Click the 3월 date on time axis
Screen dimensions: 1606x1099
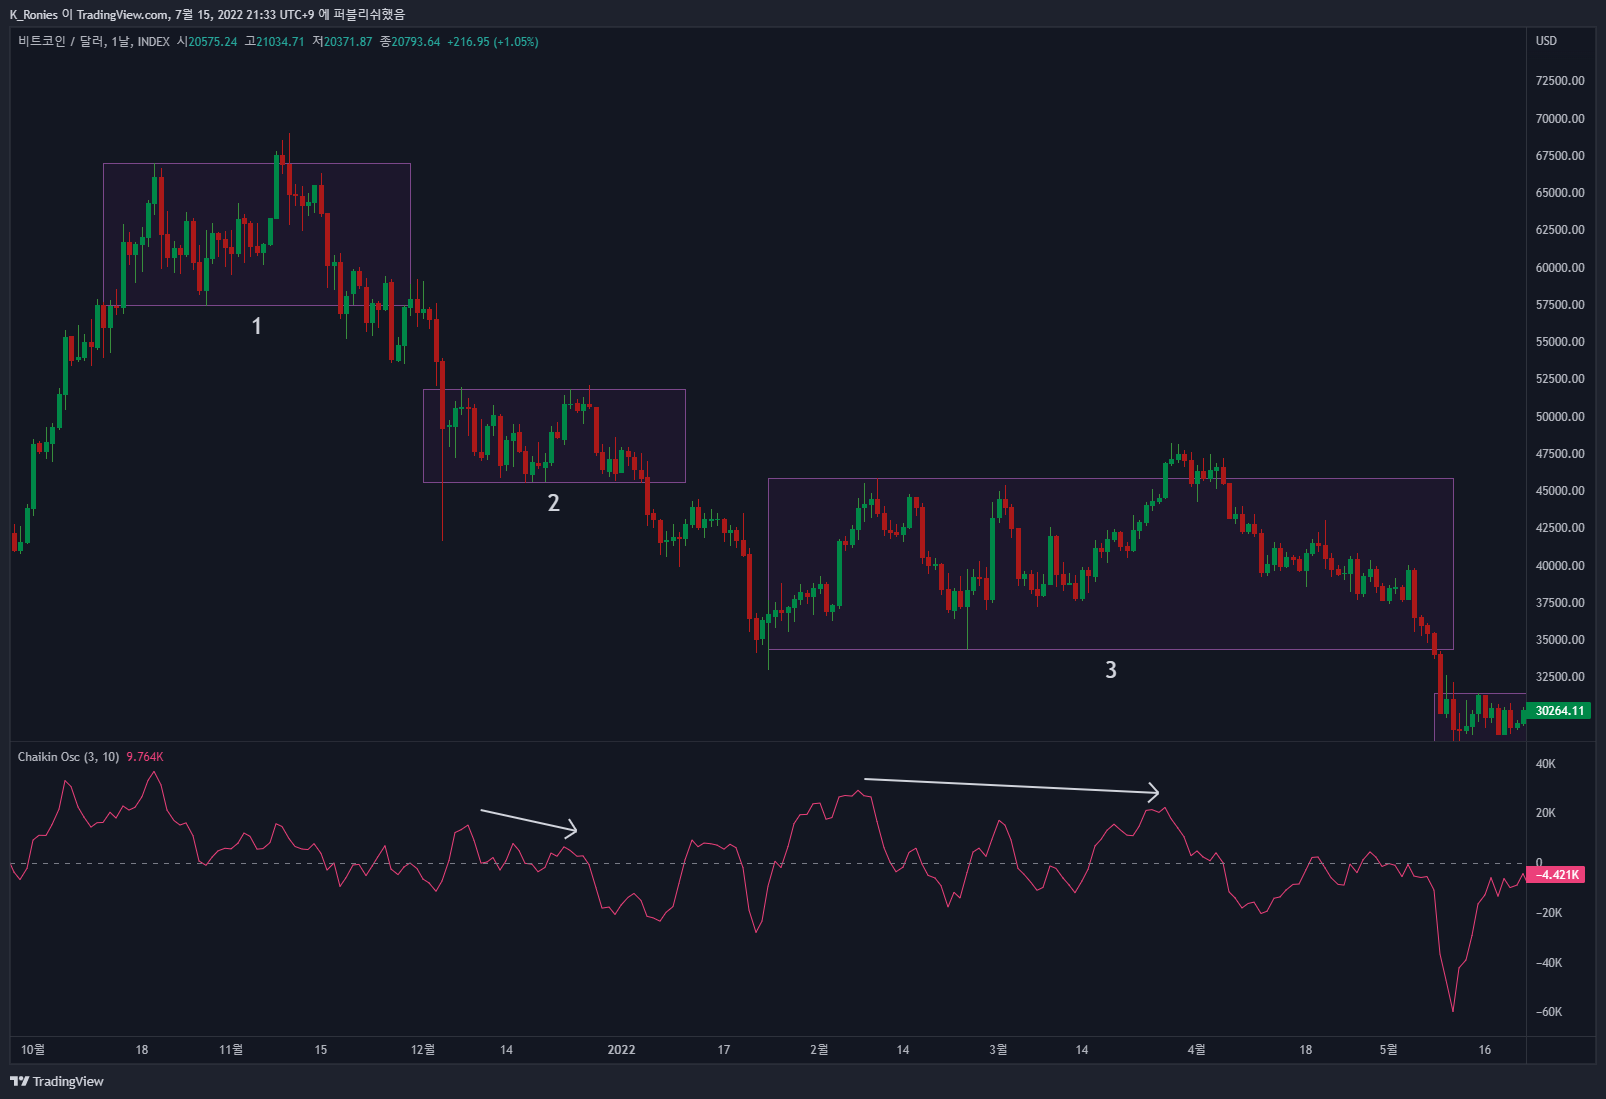pos(998,1050)
